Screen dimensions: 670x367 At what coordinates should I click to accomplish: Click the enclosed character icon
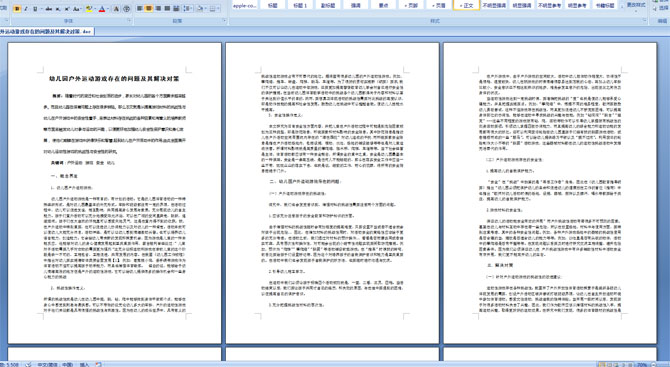(126, 9)
